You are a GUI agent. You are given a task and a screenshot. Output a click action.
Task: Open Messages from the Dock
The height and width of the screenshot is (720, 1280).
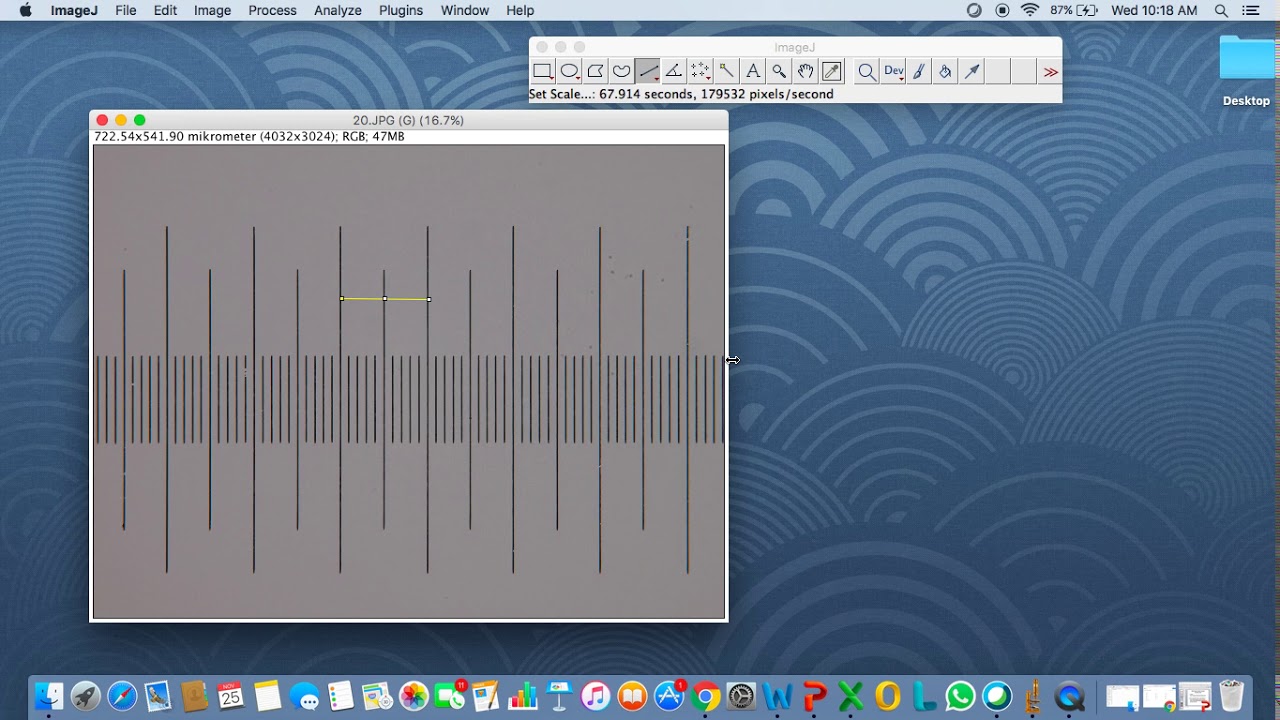click(x=304, y=695)
